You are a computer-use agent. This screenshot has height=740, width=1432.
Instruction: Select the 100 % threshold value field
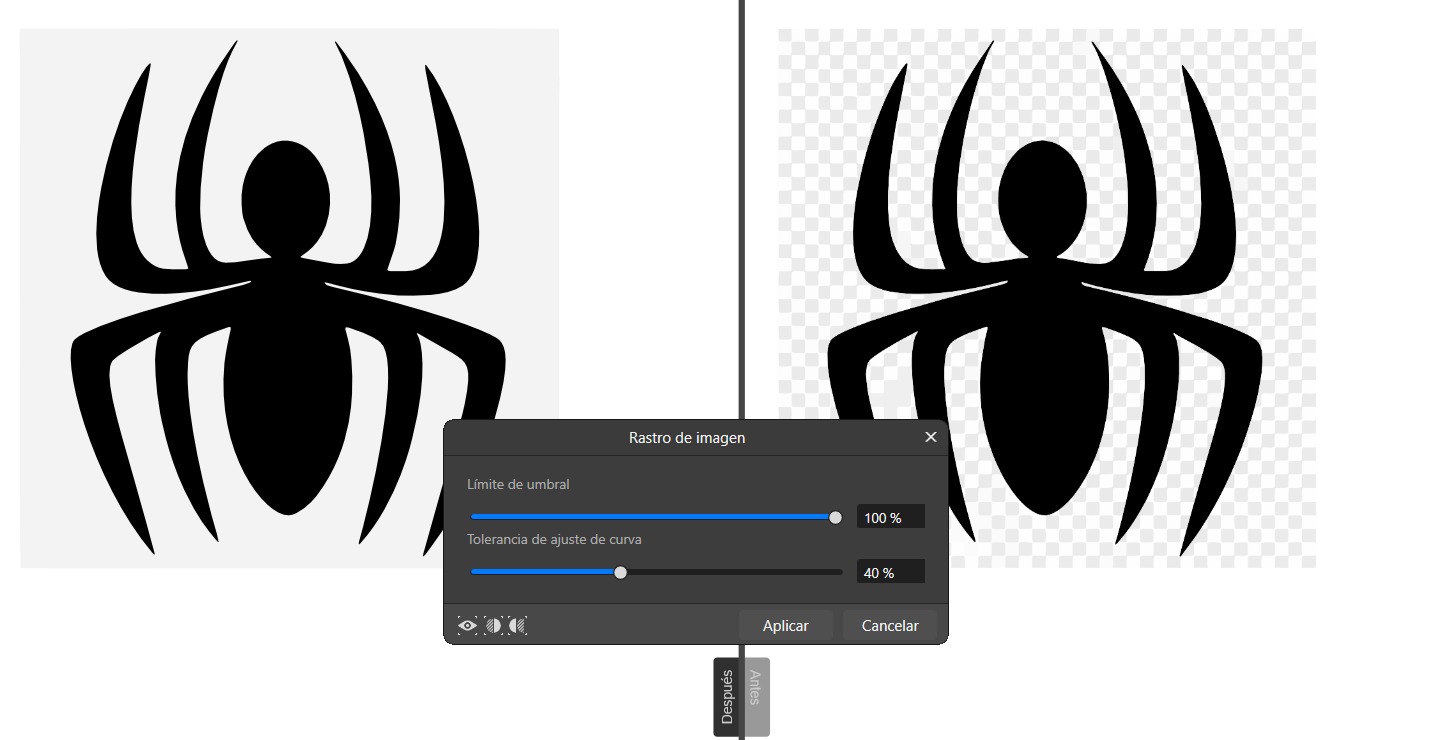click(890, 516)
